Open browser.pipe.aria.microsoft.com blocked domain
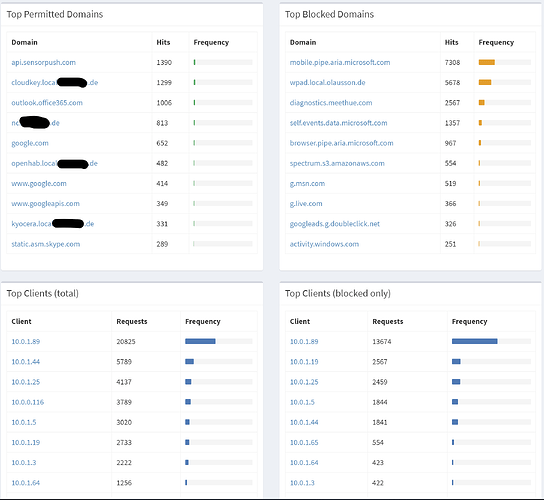This screenshot has height=500, width=544. pyautogui.click(x=341, y=143)
